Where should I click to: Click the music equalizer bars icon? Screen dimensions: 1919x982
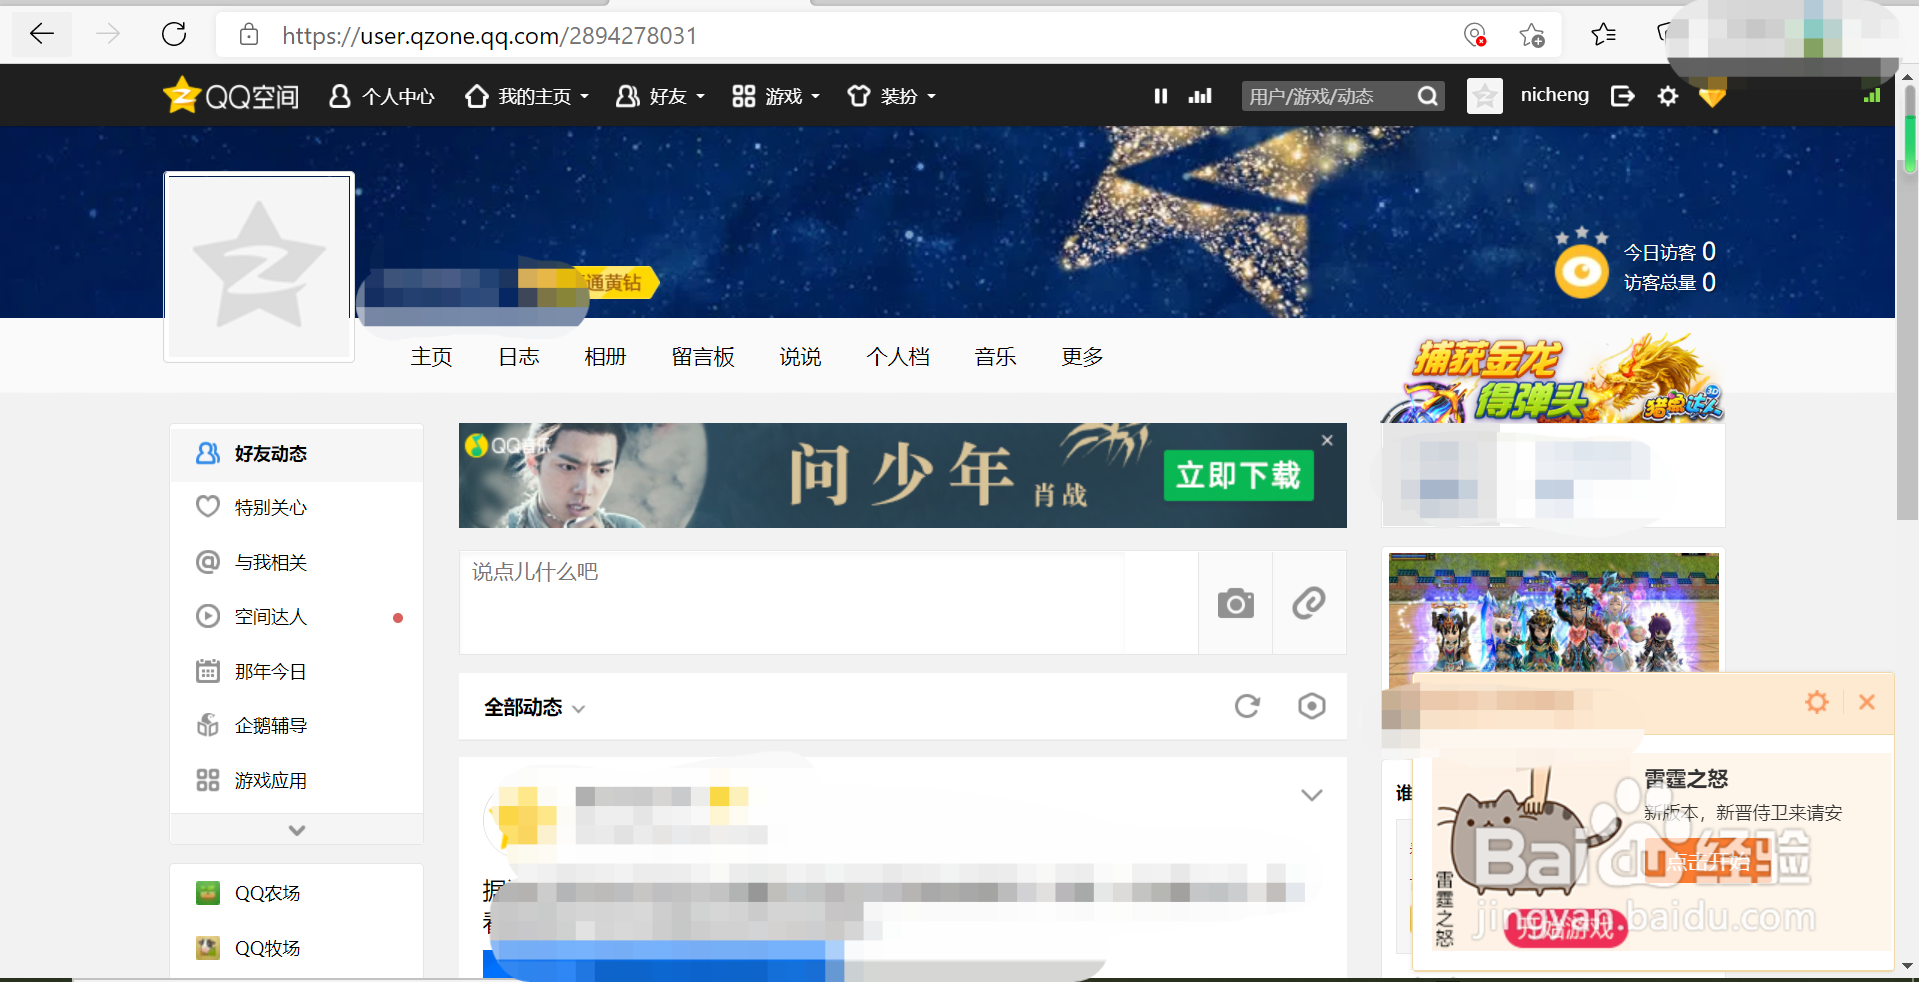1200,96
